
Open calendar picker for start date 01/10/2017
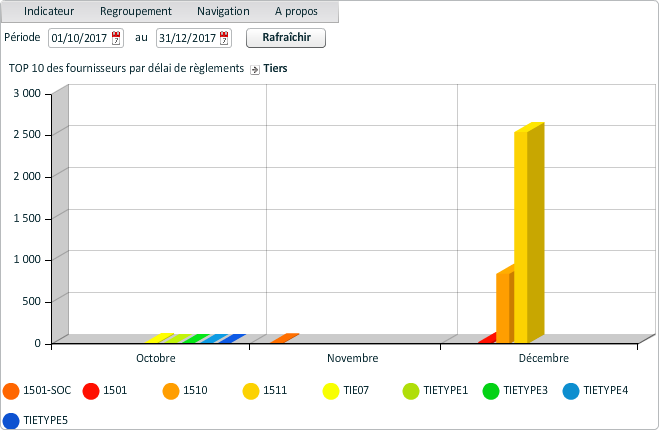[x=116, y=38]
